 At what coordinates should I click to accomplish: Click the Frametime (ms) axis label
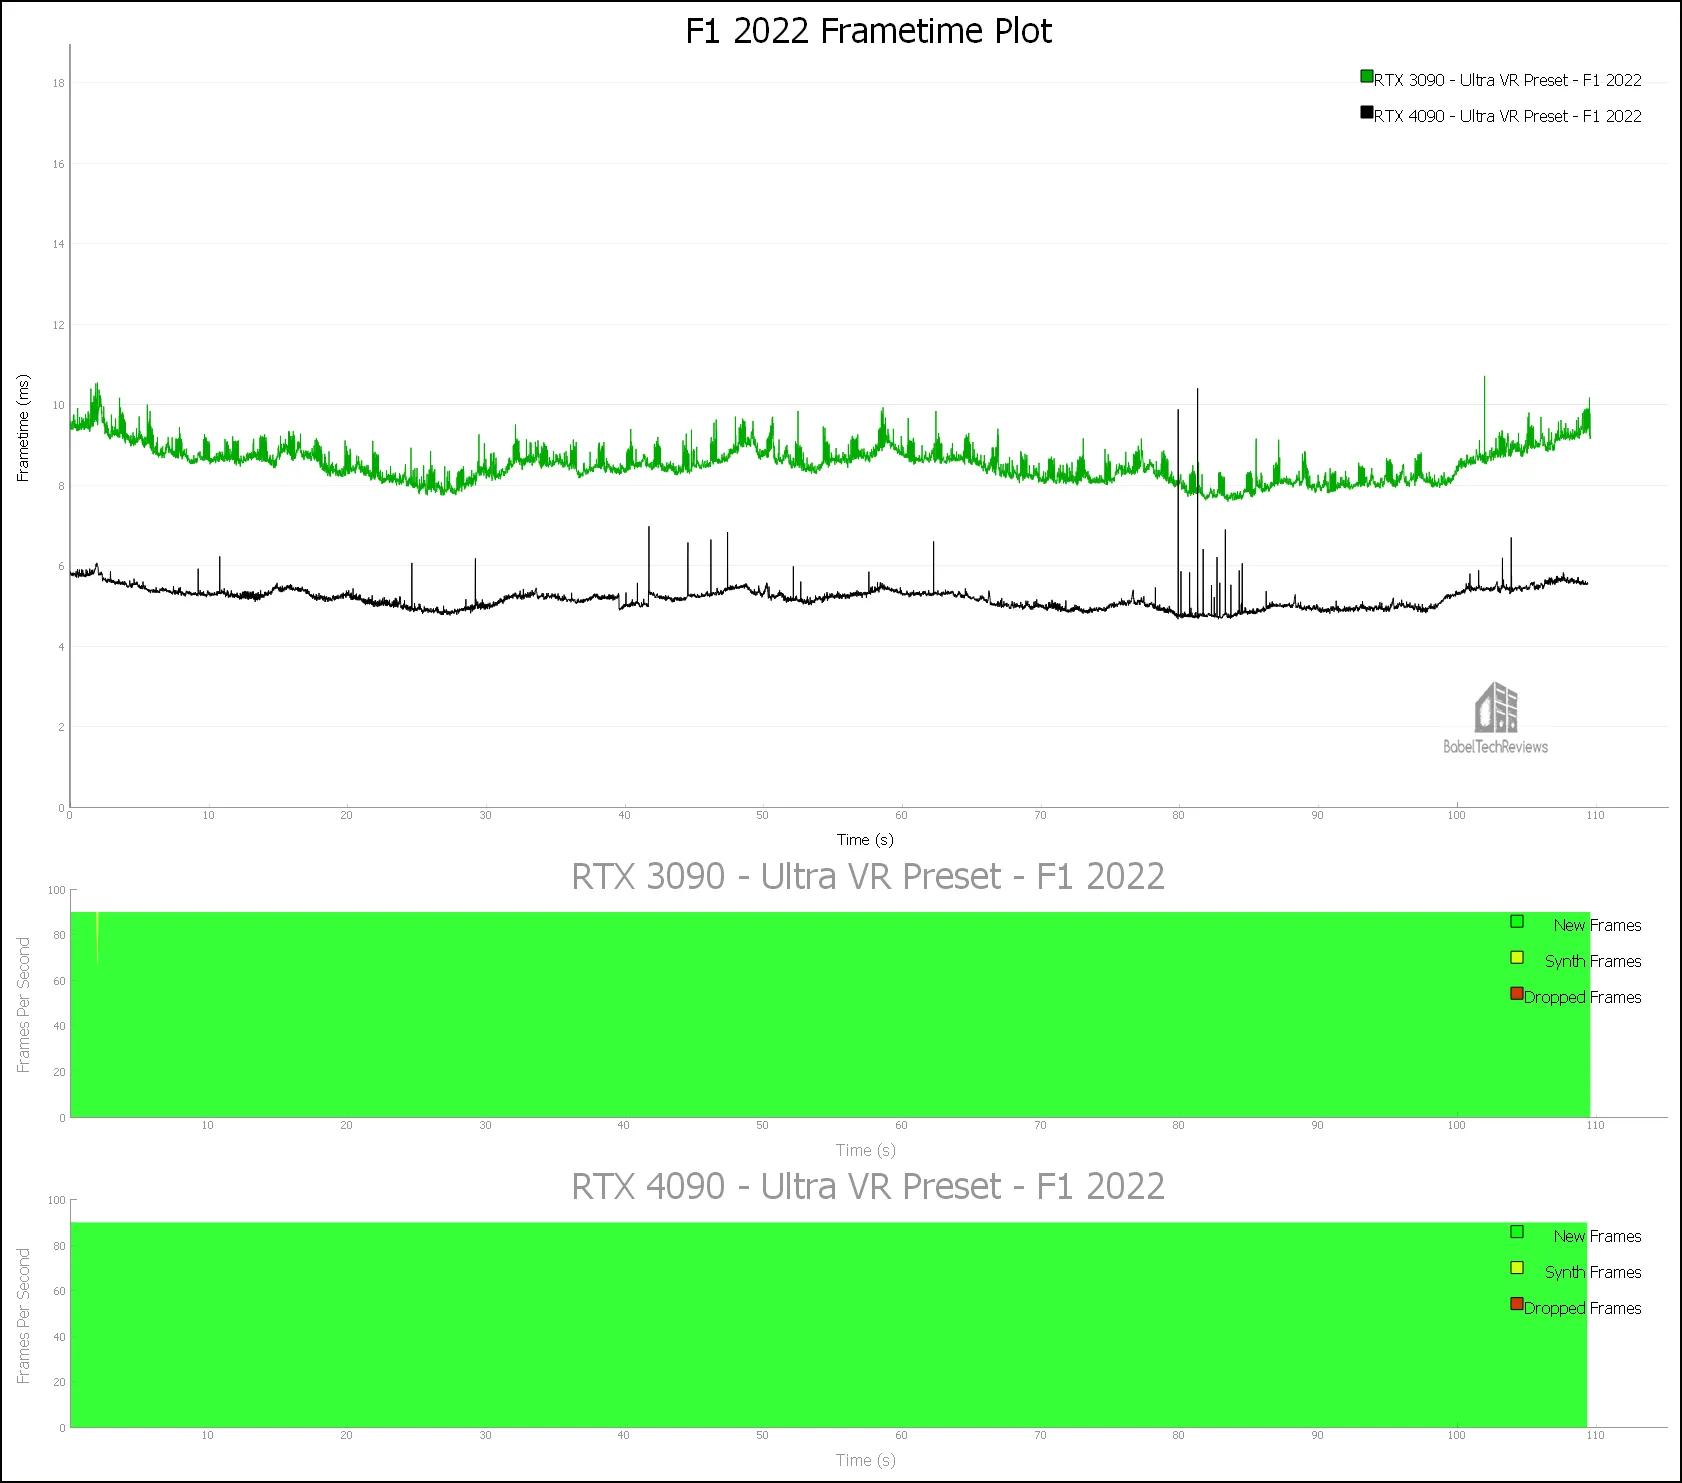(23, 428)
